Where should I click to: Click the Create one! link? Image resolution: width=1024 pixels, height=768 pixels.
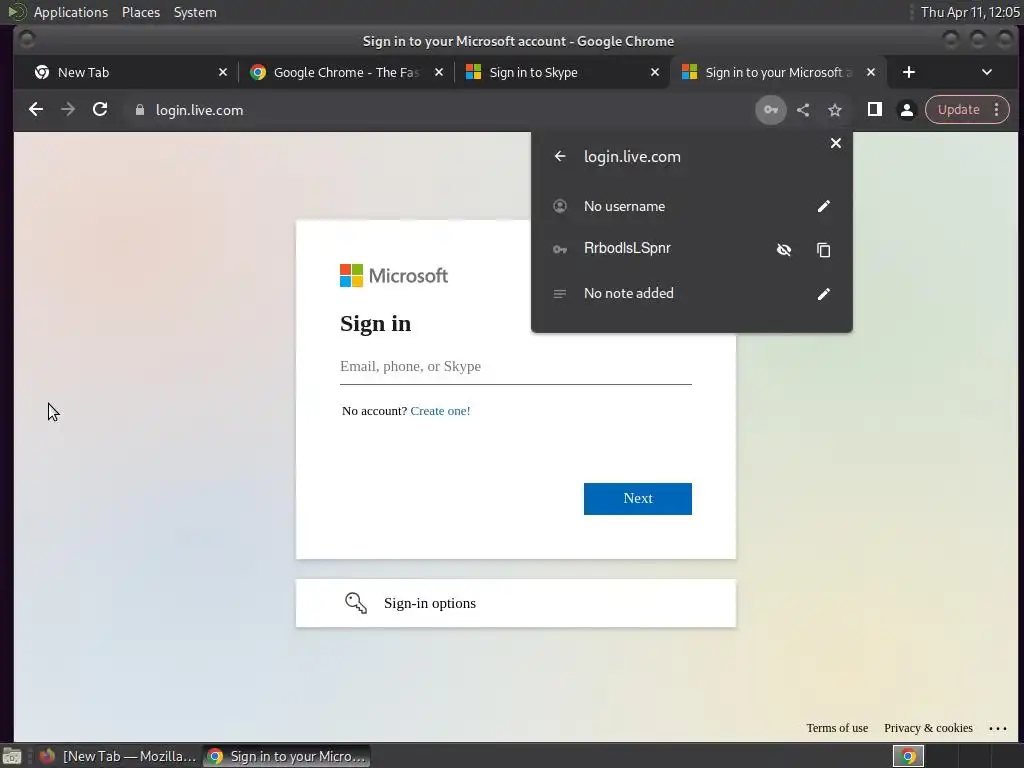(x=440, y=411)
